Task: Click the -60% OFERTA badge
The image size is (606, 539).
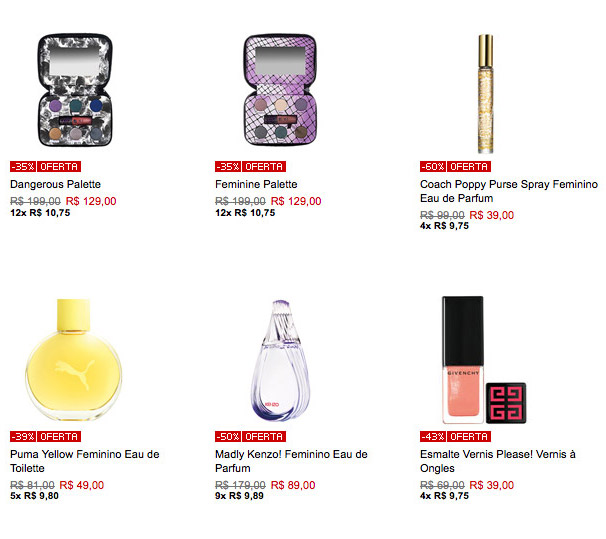Action: pyautogui.click(x=455, y=167)
